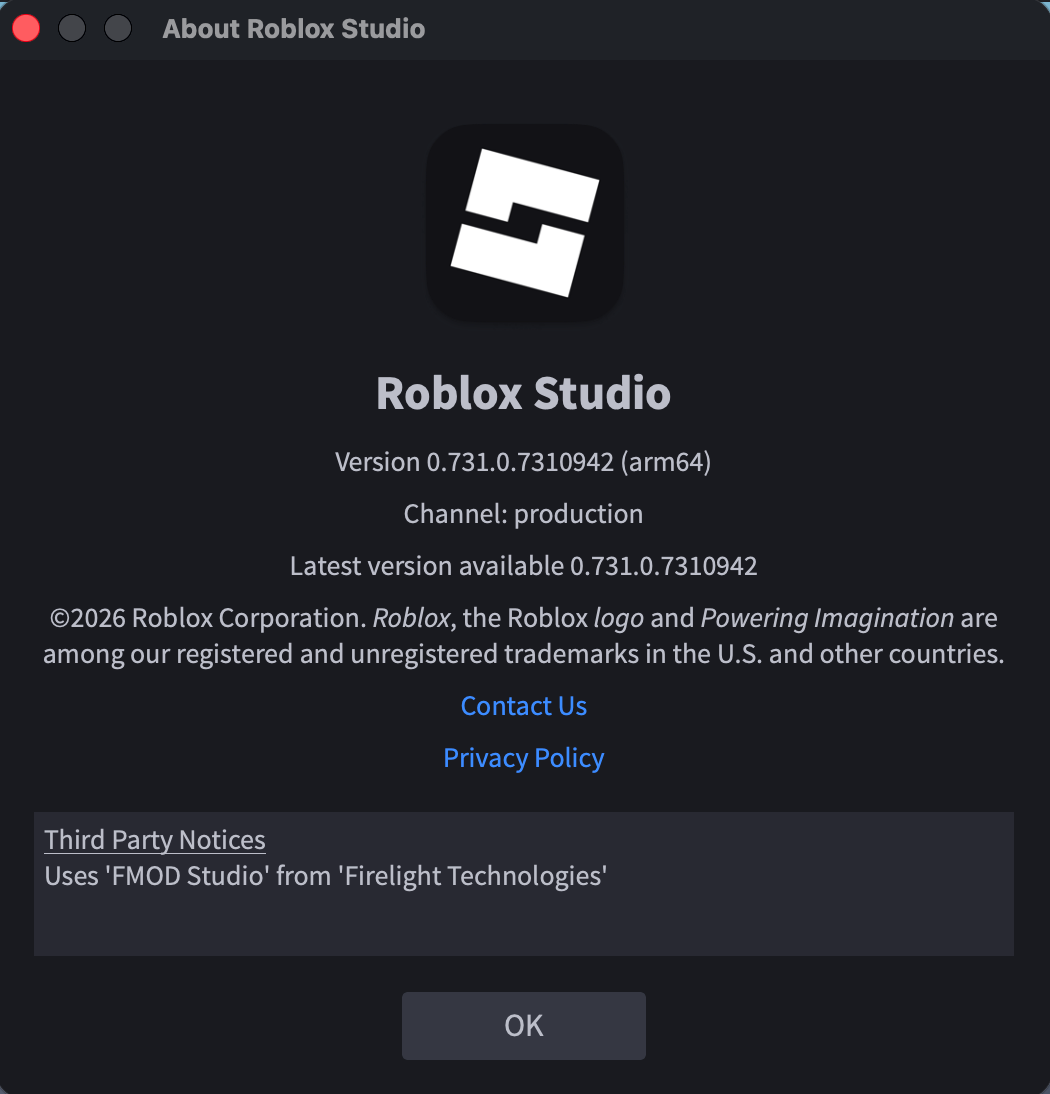Open the Contact Us link
Viewport: 1050px width, 1094px height.
click(524, 706)
